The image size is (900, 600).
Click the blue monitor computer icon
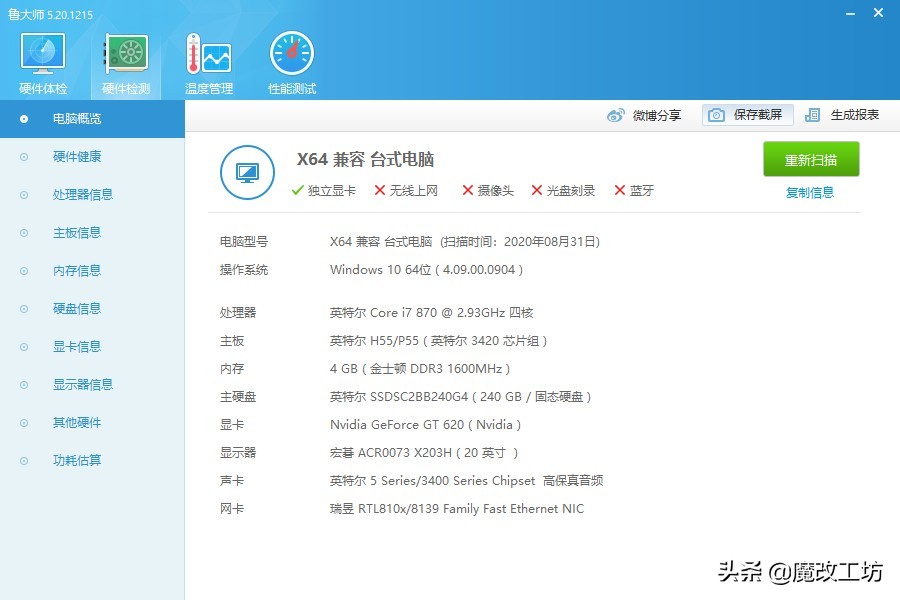pos(247,172)
